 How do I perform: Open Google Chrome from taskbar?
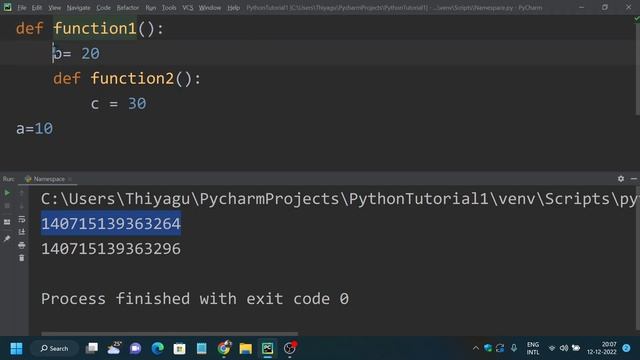[224, 349]
